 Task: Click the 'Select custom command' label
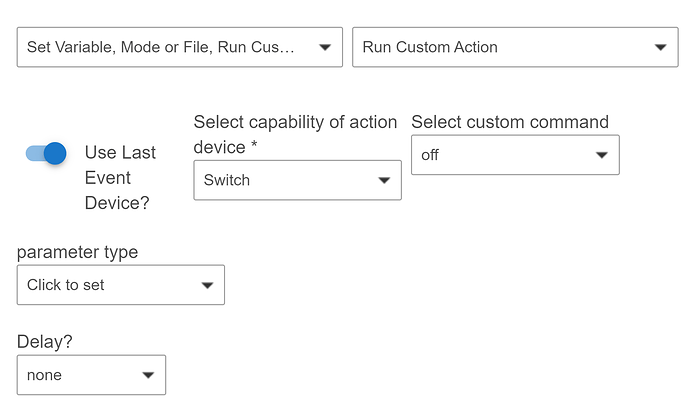510,122
